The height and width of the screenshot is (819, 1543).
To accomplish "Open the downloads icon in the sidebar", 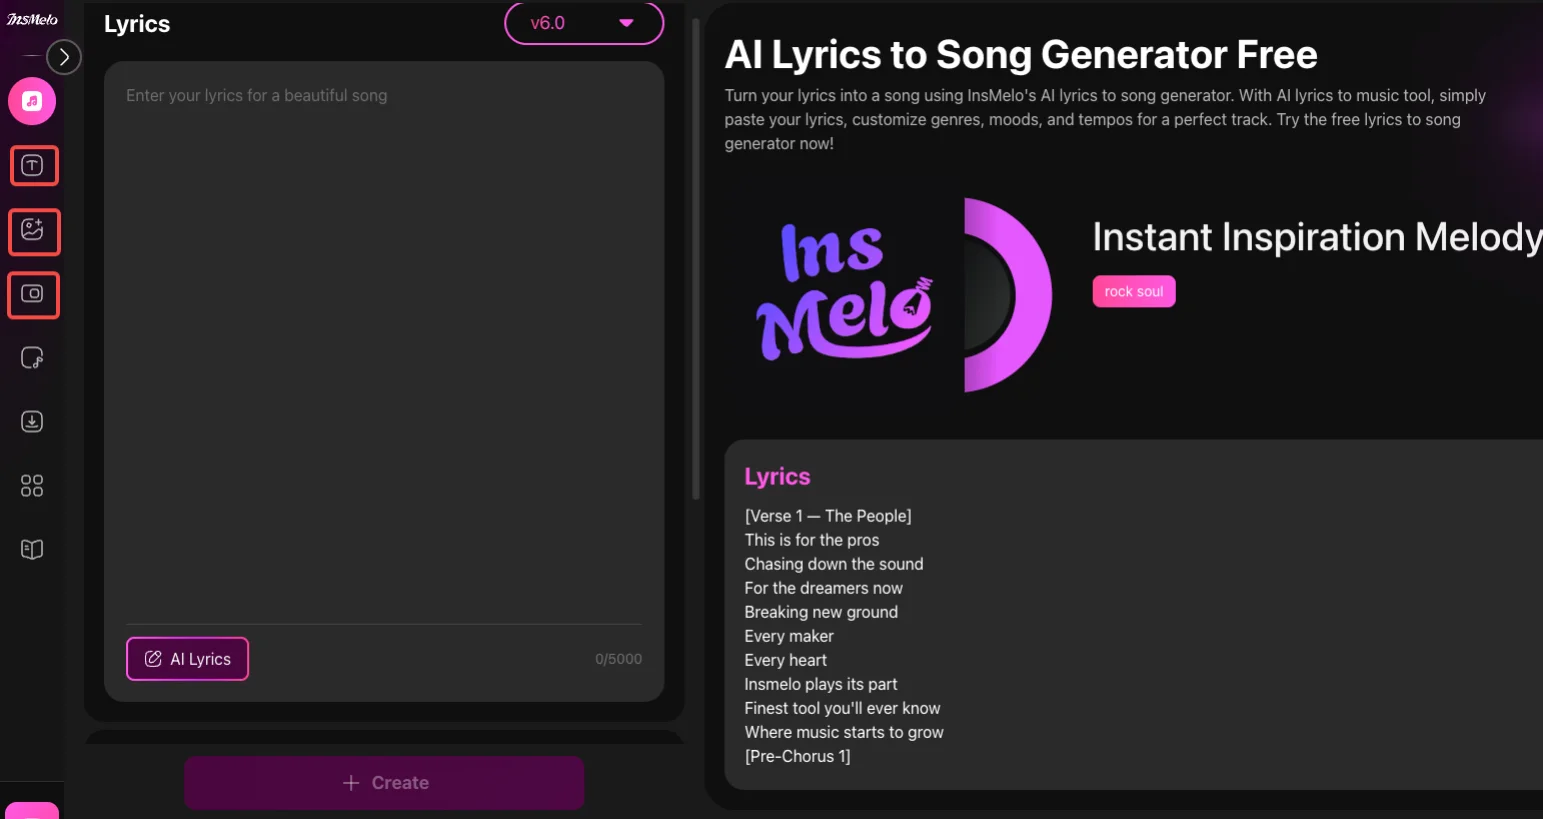I will coord(32,422).
